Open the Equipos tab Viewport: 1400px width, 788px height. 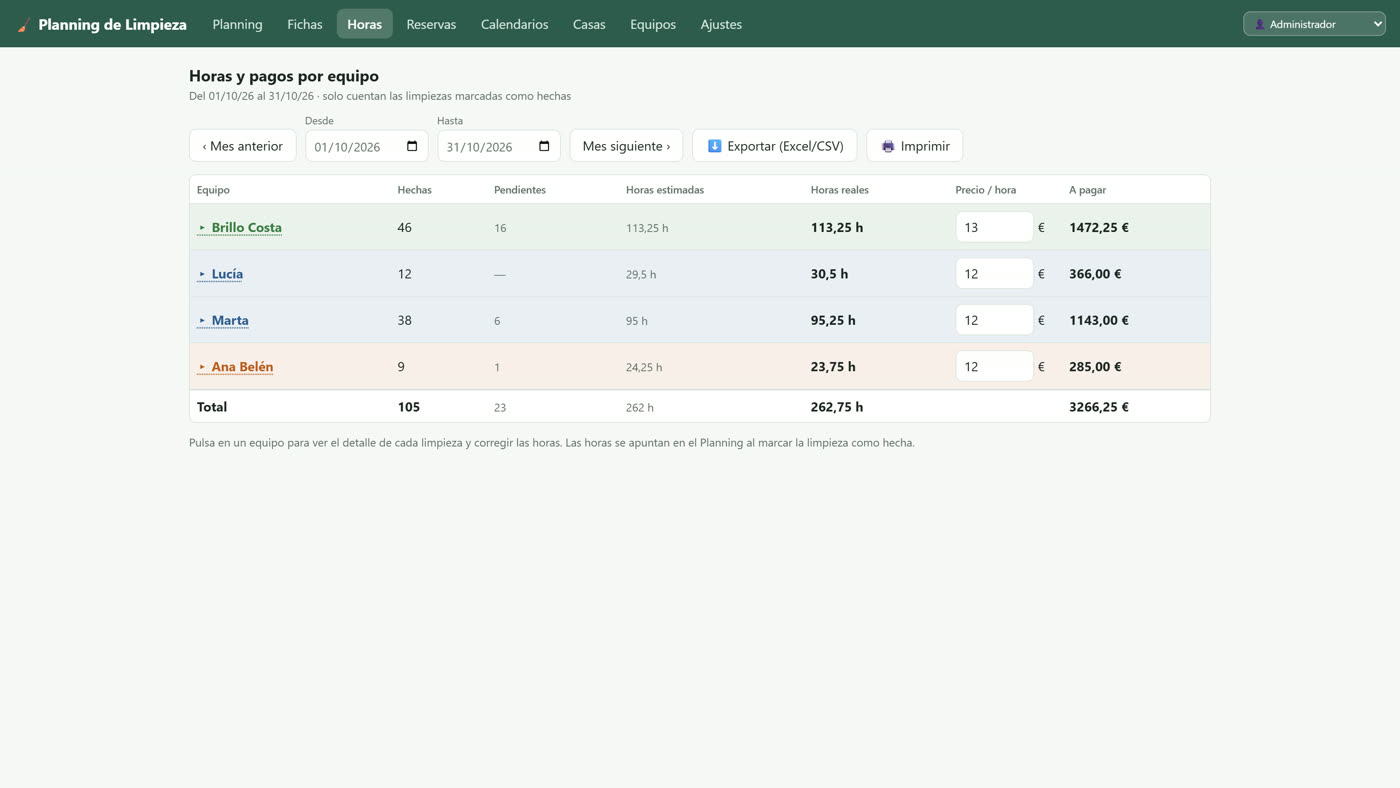[653, 24]
